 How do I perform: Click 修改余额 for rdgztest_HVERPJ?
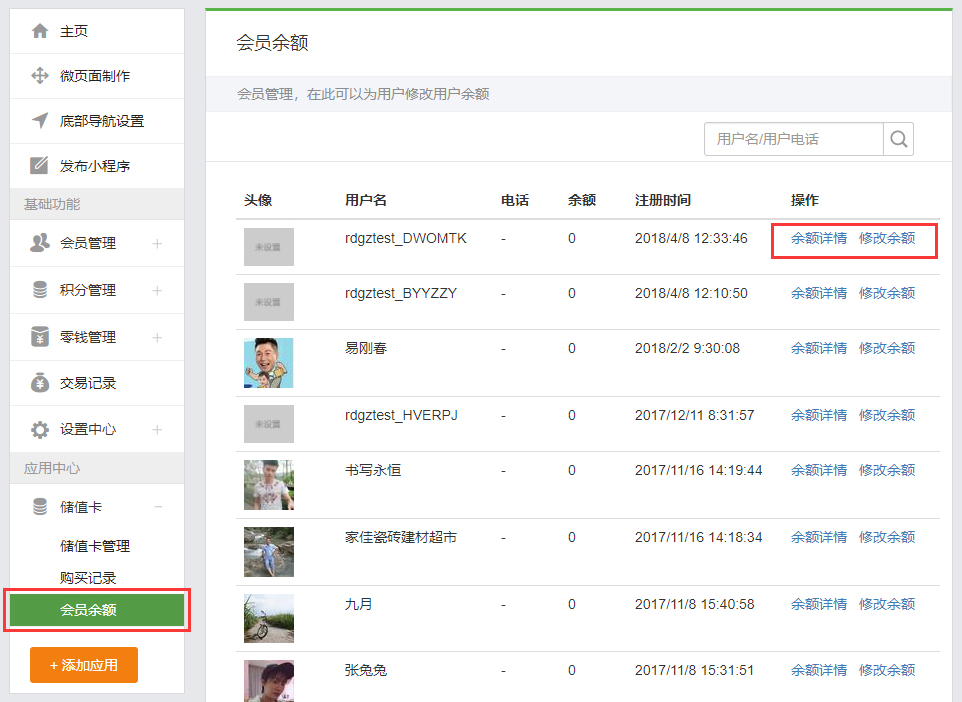887,415
